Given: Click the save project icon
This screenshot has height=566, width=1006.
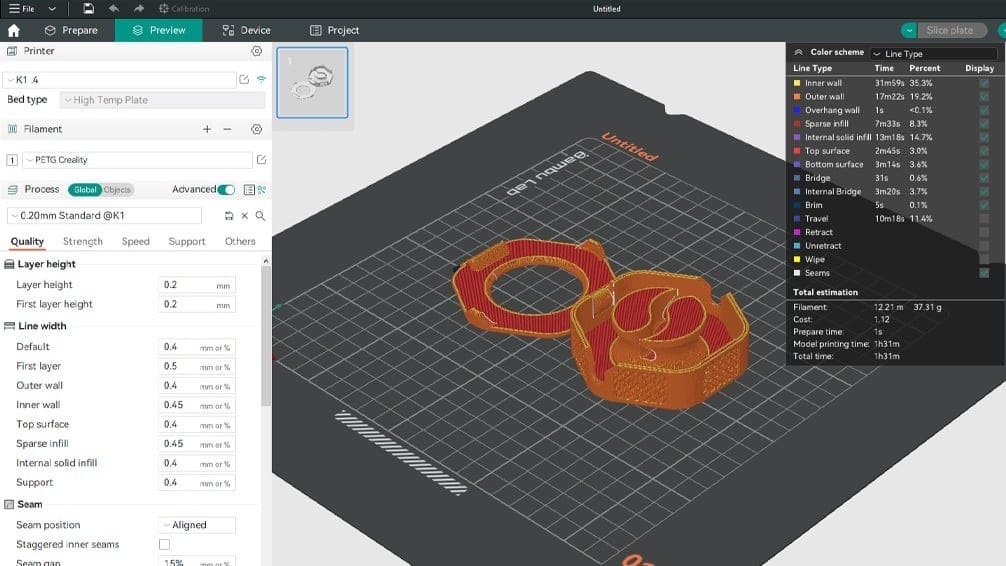Looking at the screenshot, I should pyautogui.click(x=89, y=8).
